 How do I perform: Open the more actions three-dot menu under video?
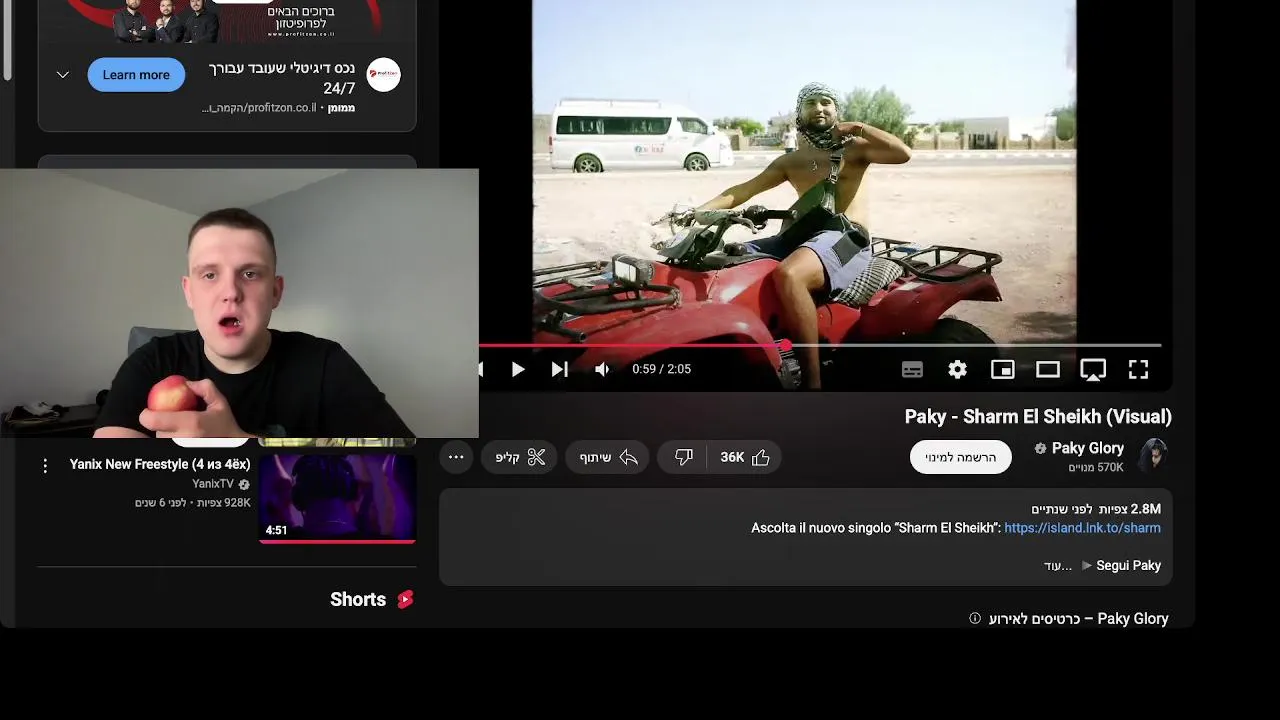(456, 457)
